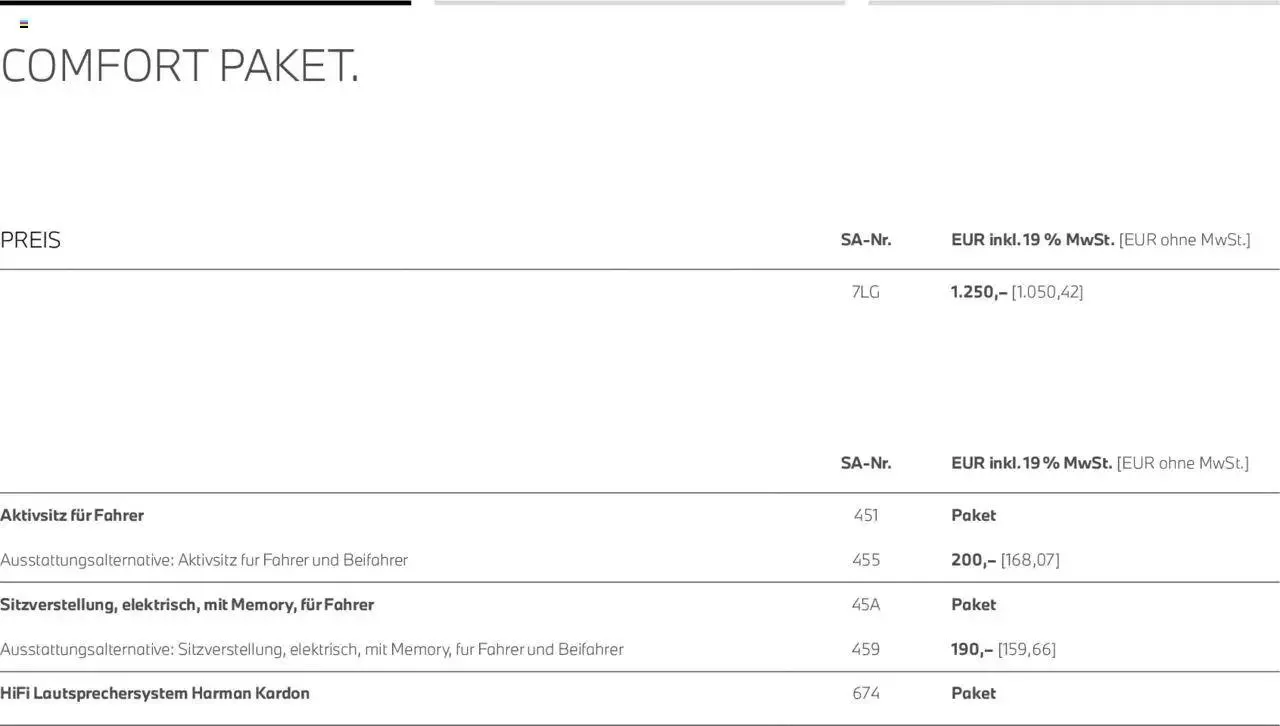The image size is (1280, 726).
Task: Click the COMFORT PAKET heading
Action: tap(180, 66)
